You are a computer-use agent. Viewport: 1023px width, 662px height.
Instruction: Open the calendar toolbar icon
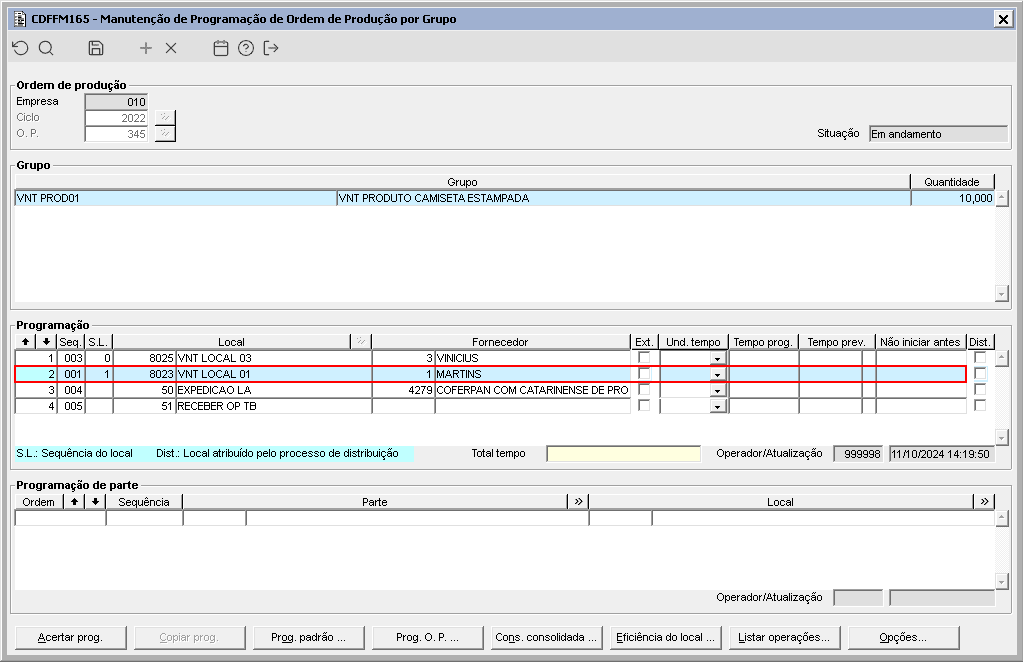(221, 48)
